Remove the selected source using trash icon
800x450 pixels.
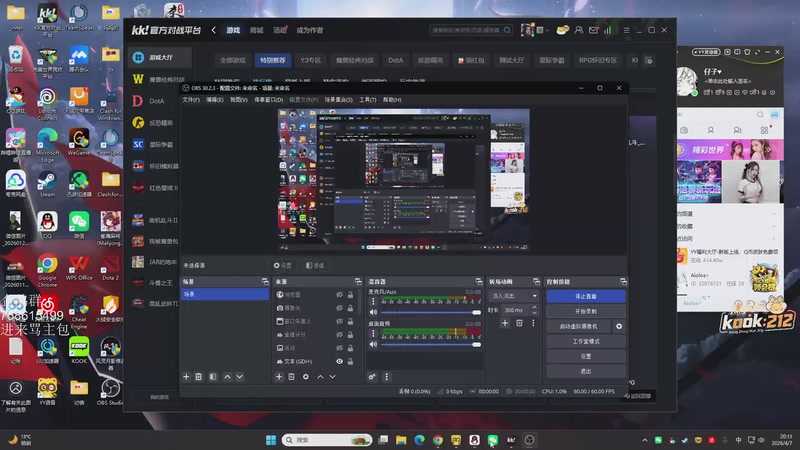(x=291, y=377)
